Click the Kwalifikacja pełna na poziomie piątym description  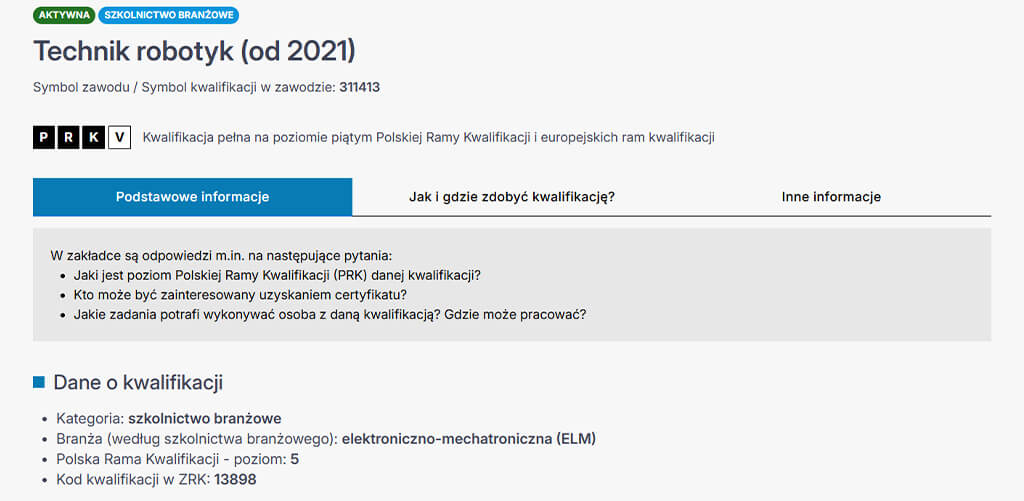click(428, 137)
